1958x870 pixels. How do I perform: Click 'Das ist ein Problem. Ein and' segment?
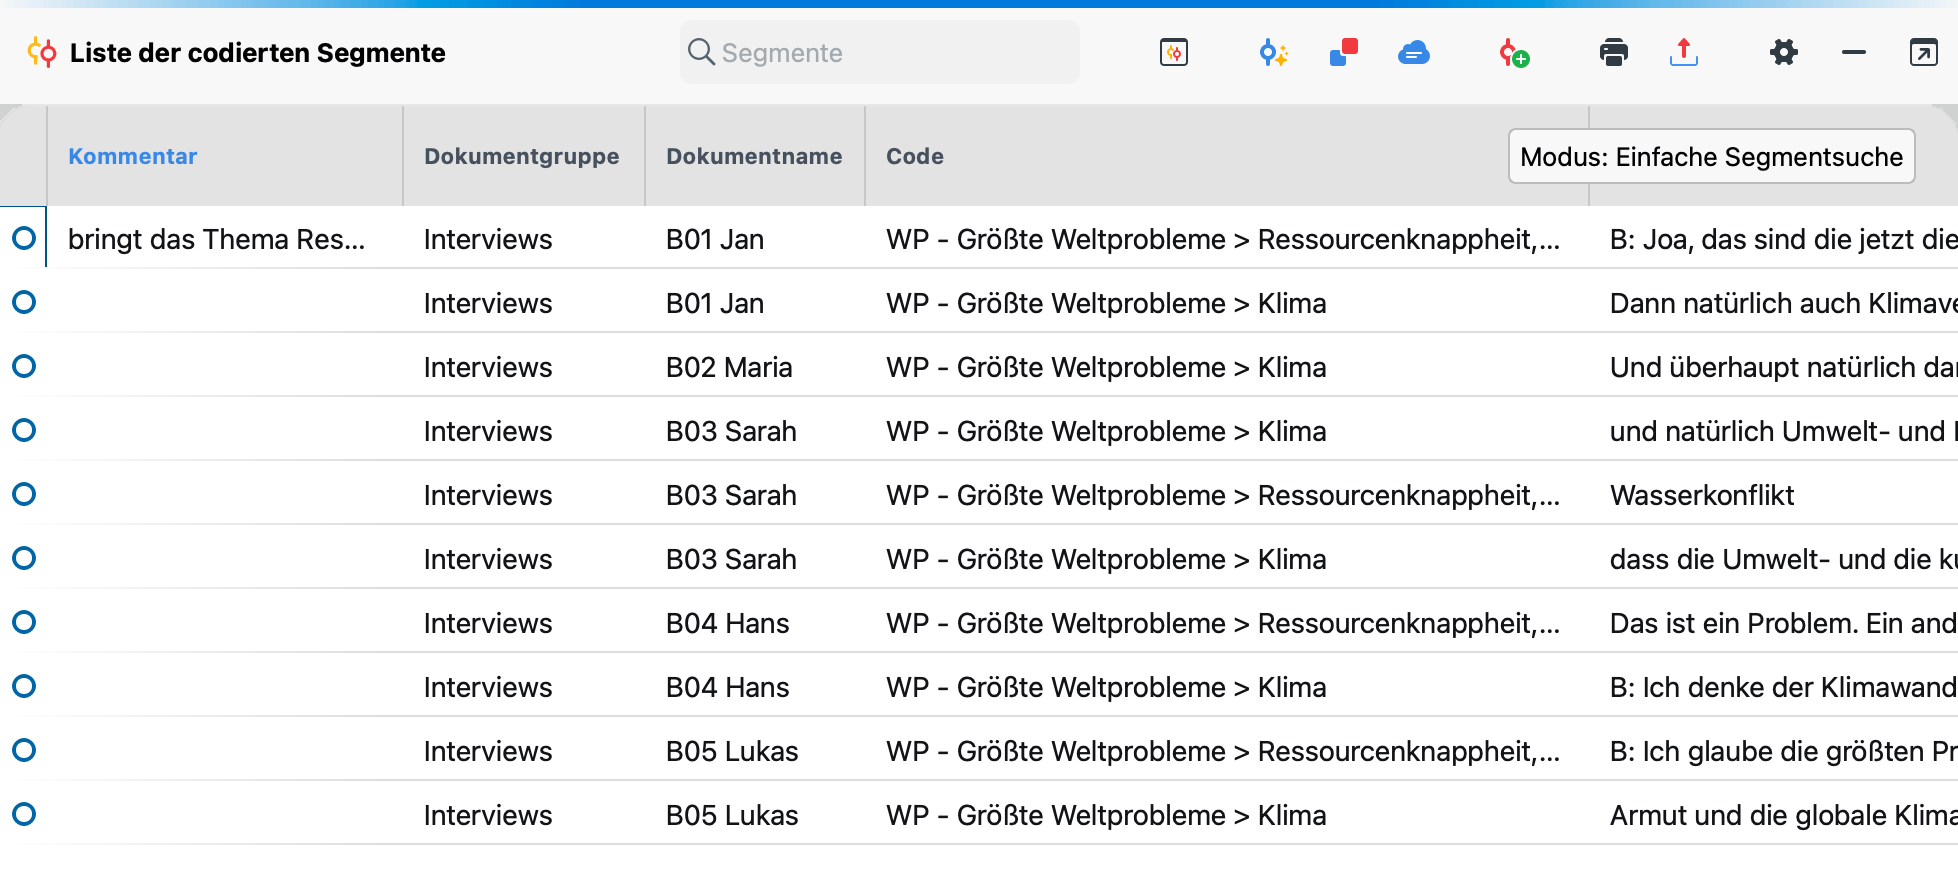[x=1783, y=624]
